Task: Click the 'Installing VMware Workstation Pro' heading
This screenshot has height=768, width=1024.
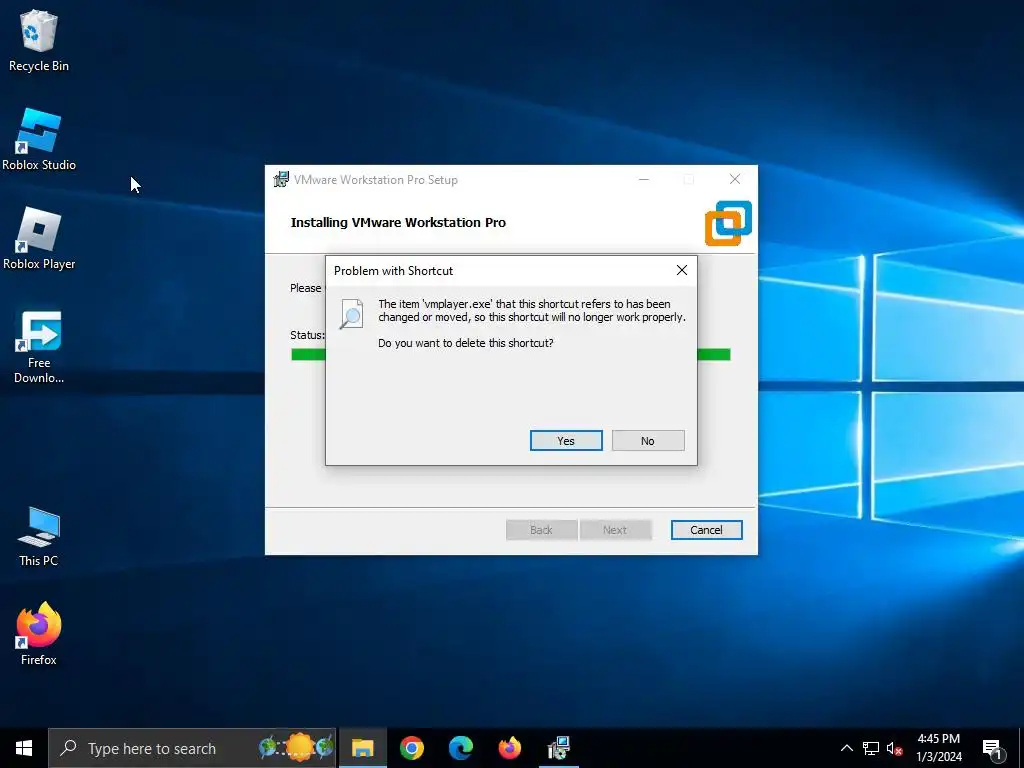Action: [x=398, y=223]
